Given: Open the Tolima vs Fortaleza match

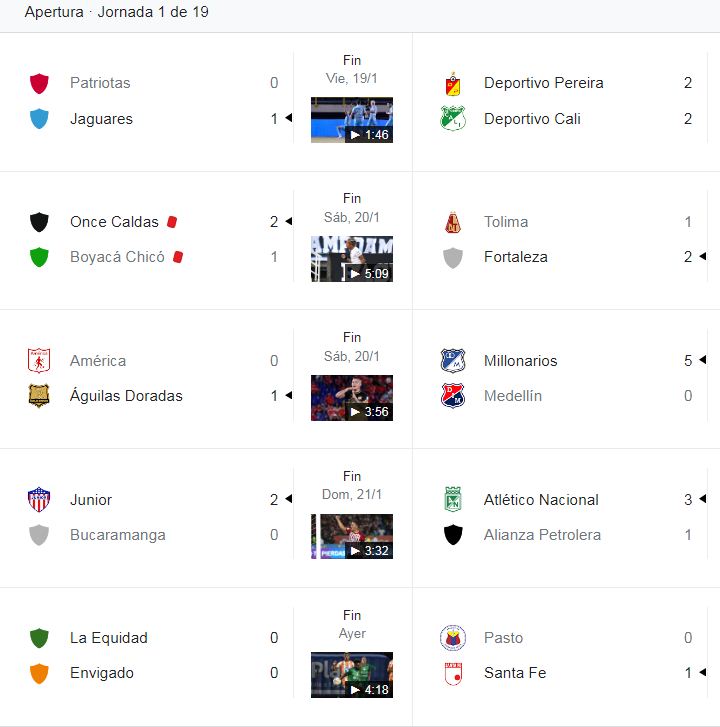Looking at the screenshot, I should (566, 240).
